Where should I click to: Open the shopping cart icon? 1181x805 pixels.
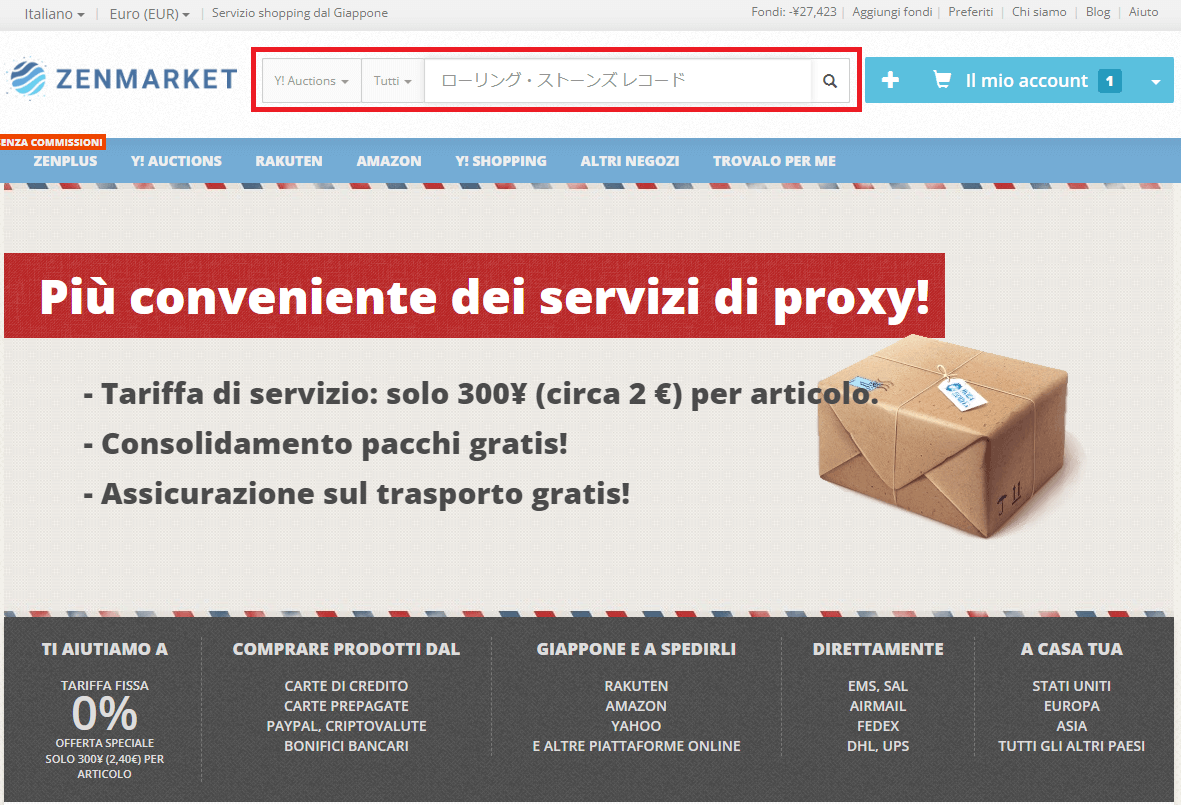941,79
